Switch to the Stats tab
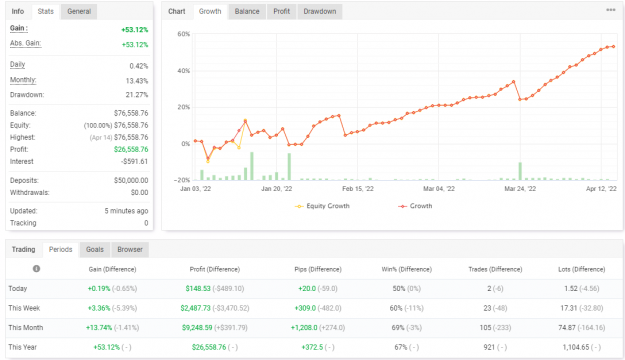The height and width of the screenshot is (360, 625). [x=45, y=12]
